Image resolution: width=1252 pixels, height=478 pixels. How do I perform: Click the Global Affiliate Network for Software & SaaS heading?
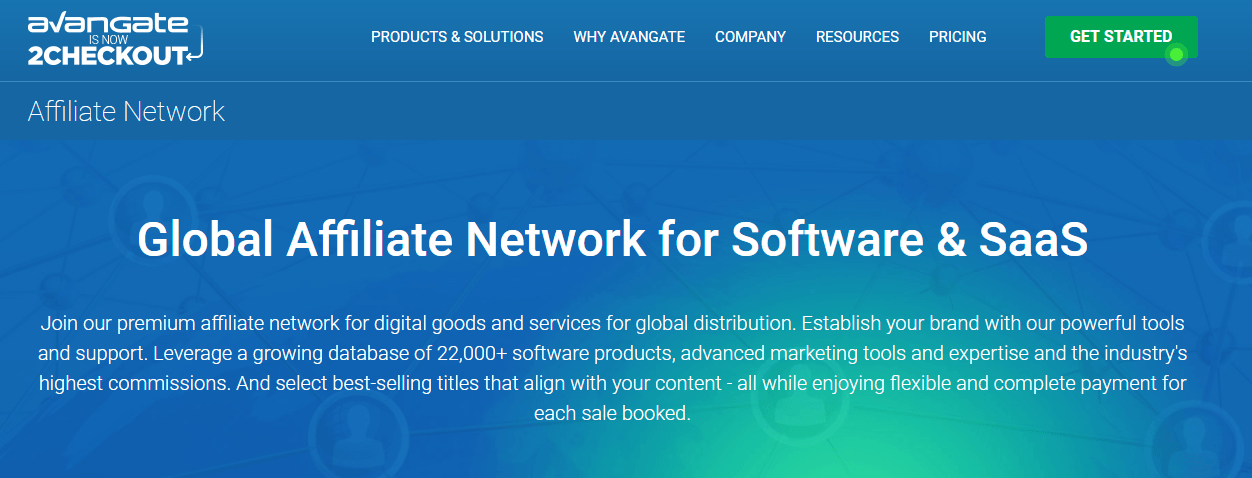pos(612,239)
